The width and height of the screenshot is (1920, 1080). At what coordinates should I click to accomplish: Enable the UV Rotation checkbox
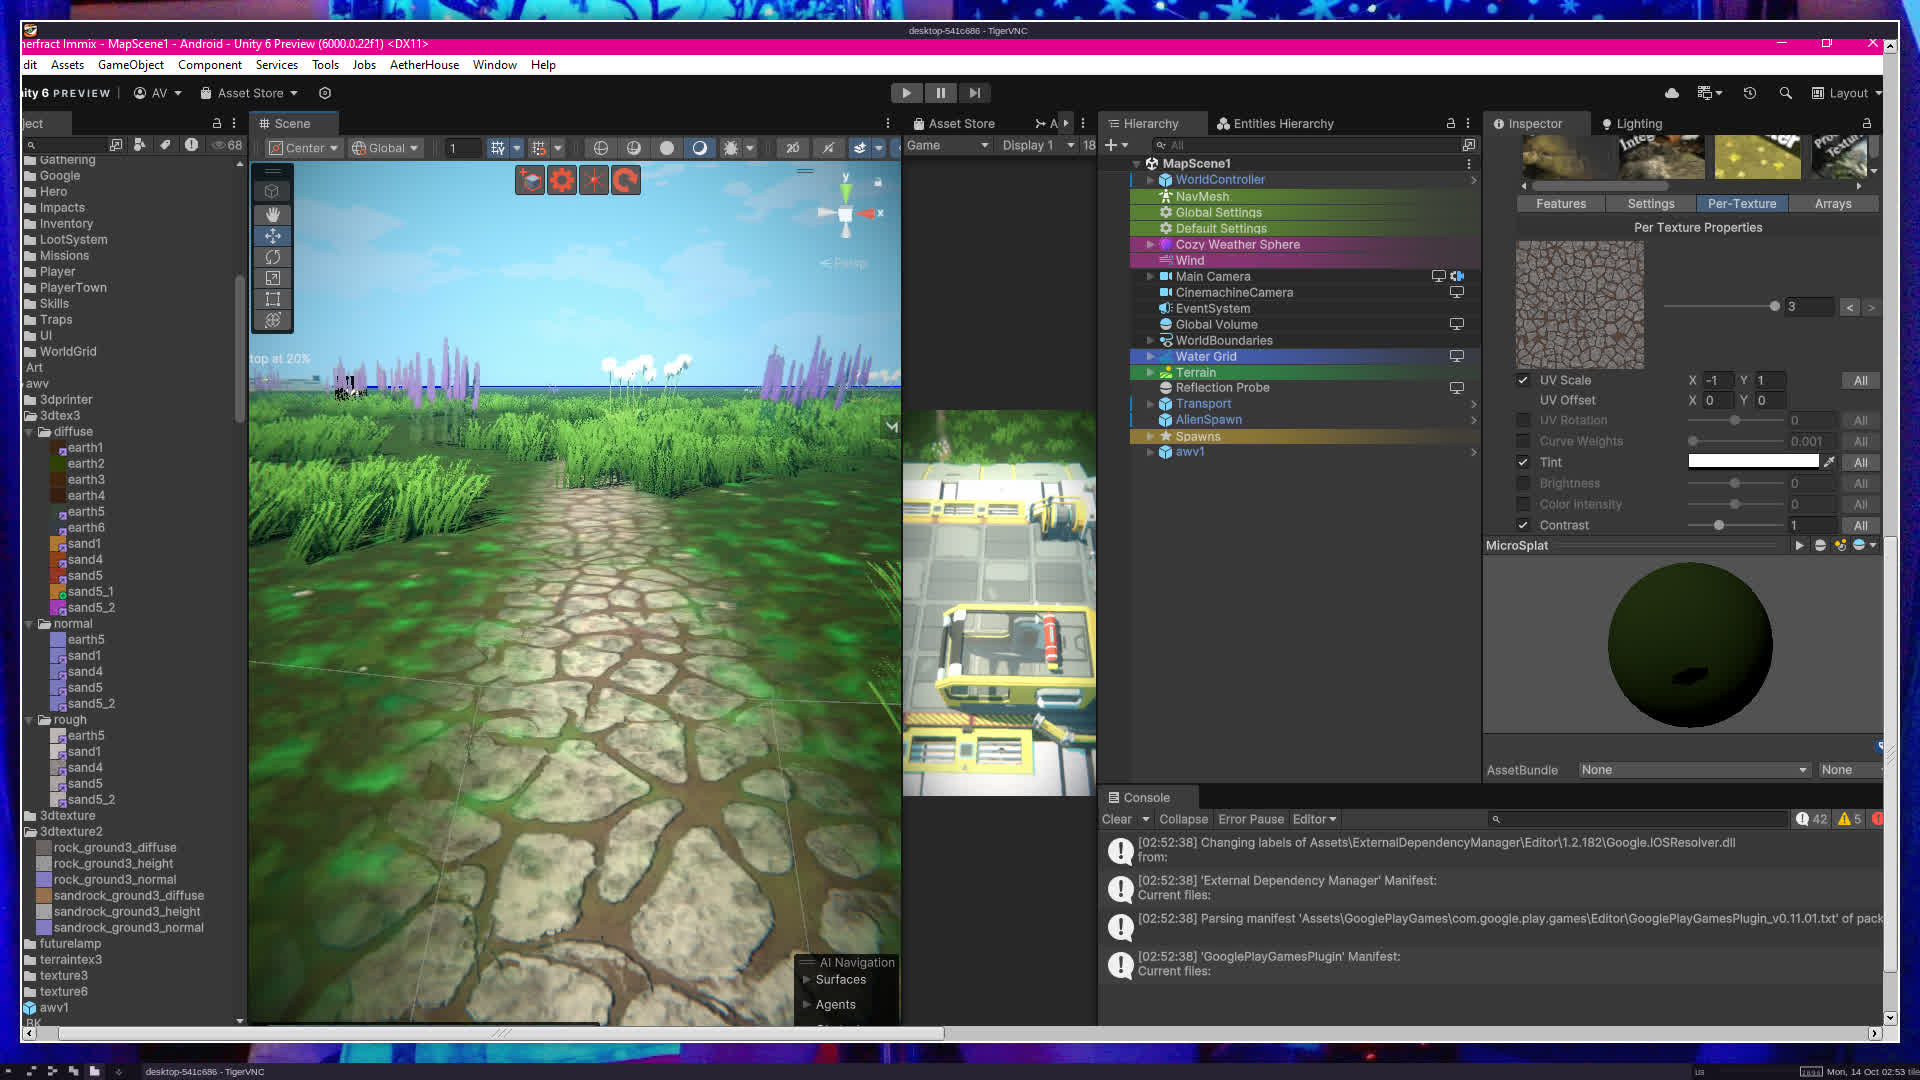(1523, 421)
